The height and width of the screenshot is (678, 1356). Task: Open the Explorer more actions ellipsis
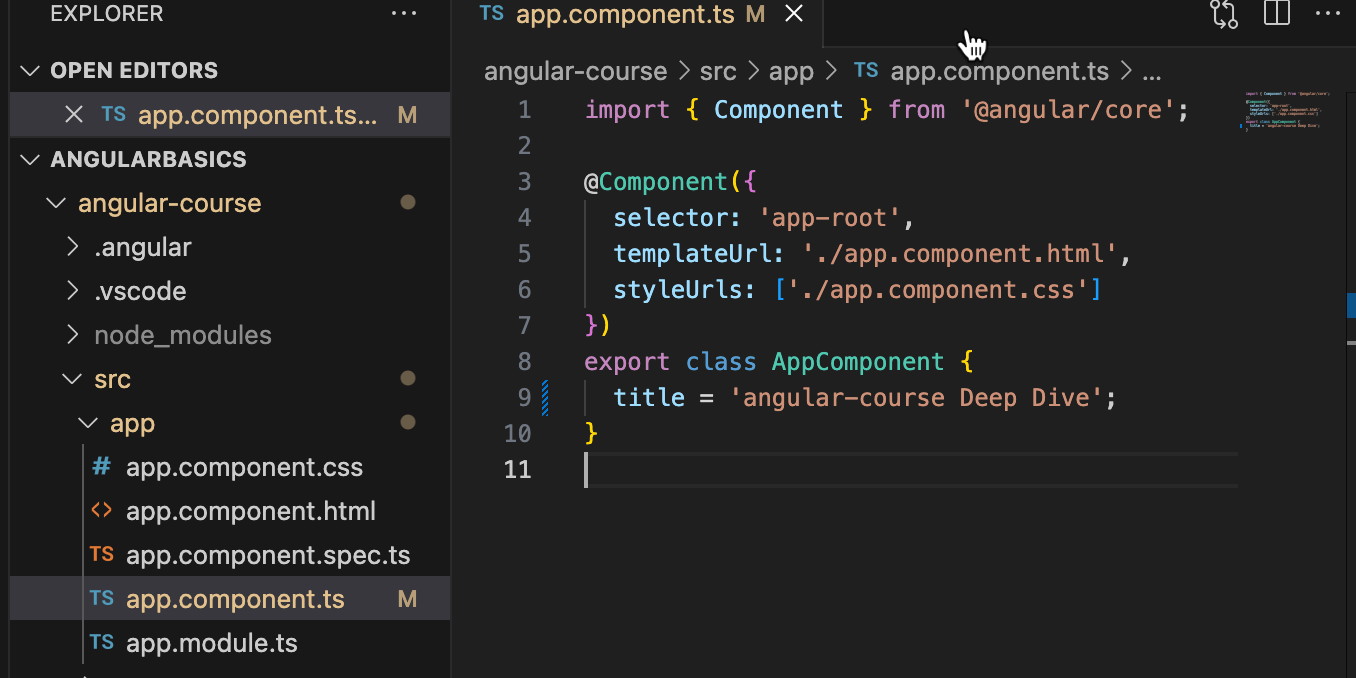click(404, 14)
